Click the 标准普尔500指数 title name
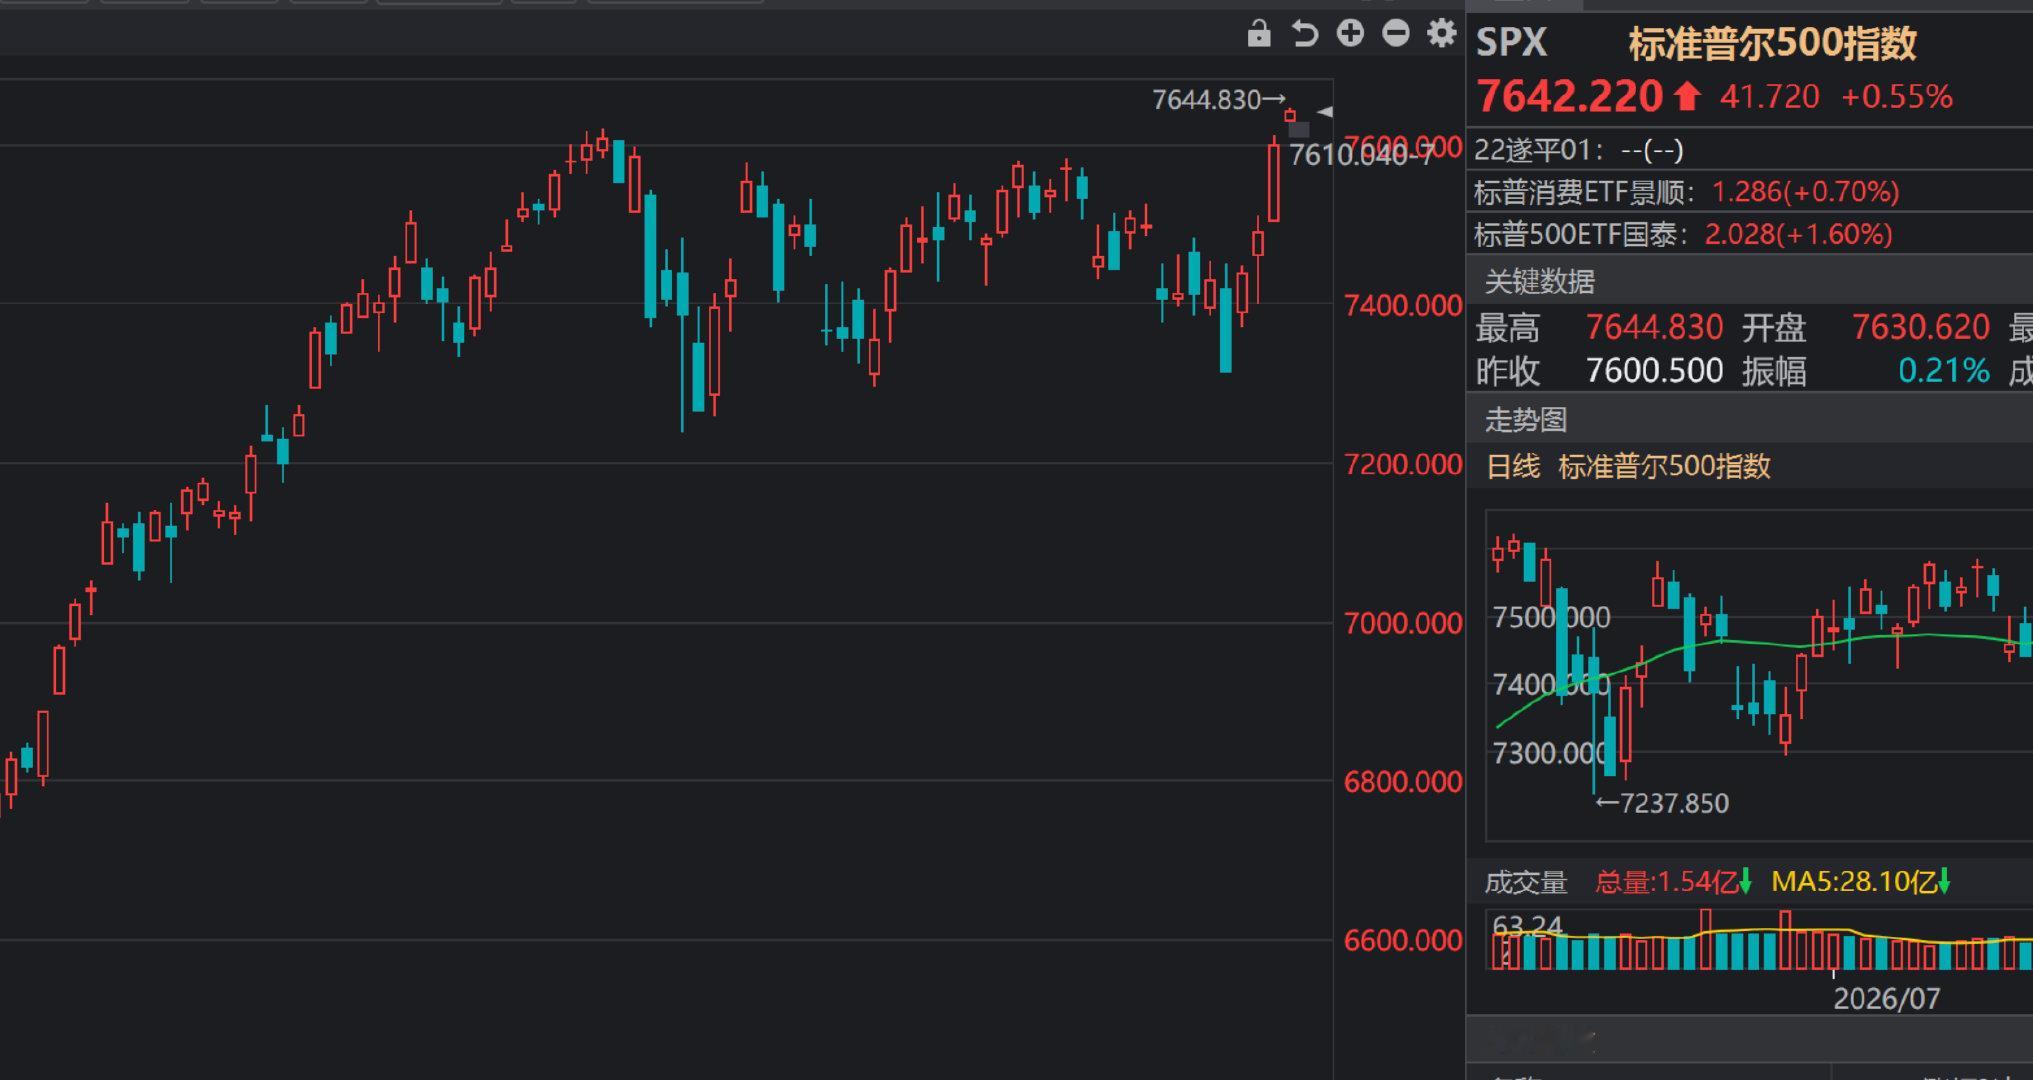Image resolution: width=2033 pixels, height=1080 pixels. [1772, 43]
